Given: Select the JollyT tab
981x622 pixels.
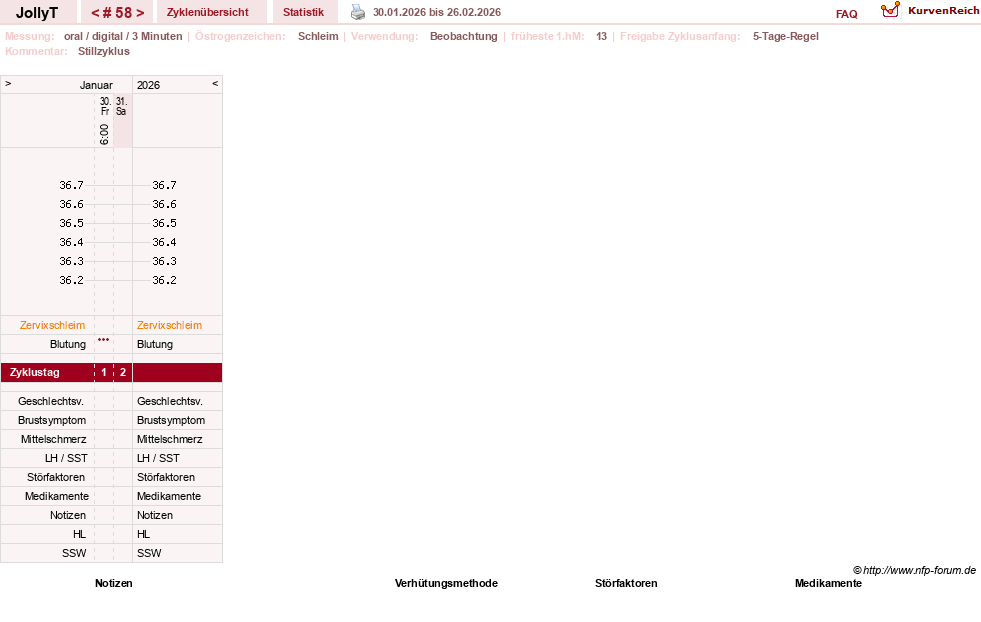Looking at the screenshot, I should coord(37,13).
